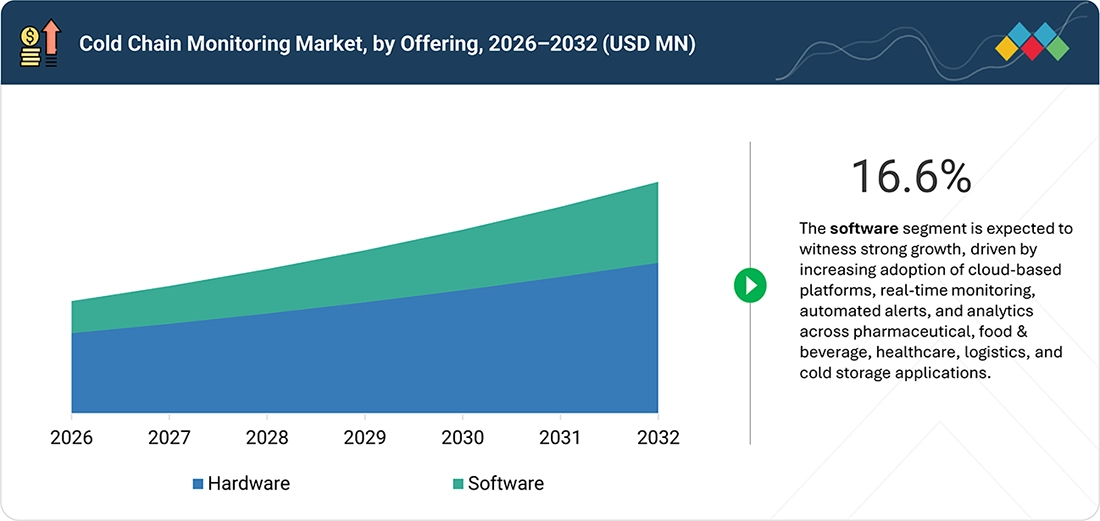Click the 16.6% growth figure
The height and width of the screenshot is (521, 1100).
coord(911,177)
